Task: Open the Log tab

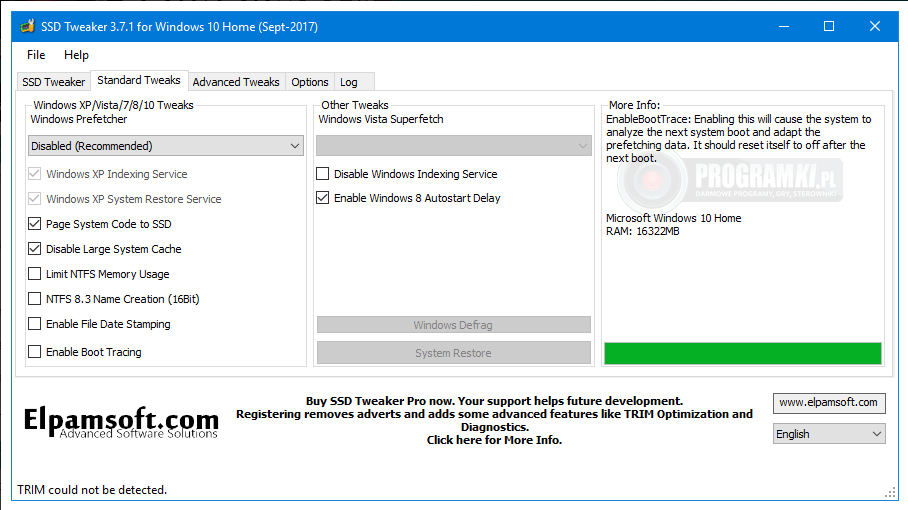Action: pyautogui.click(x=349, y=82)
